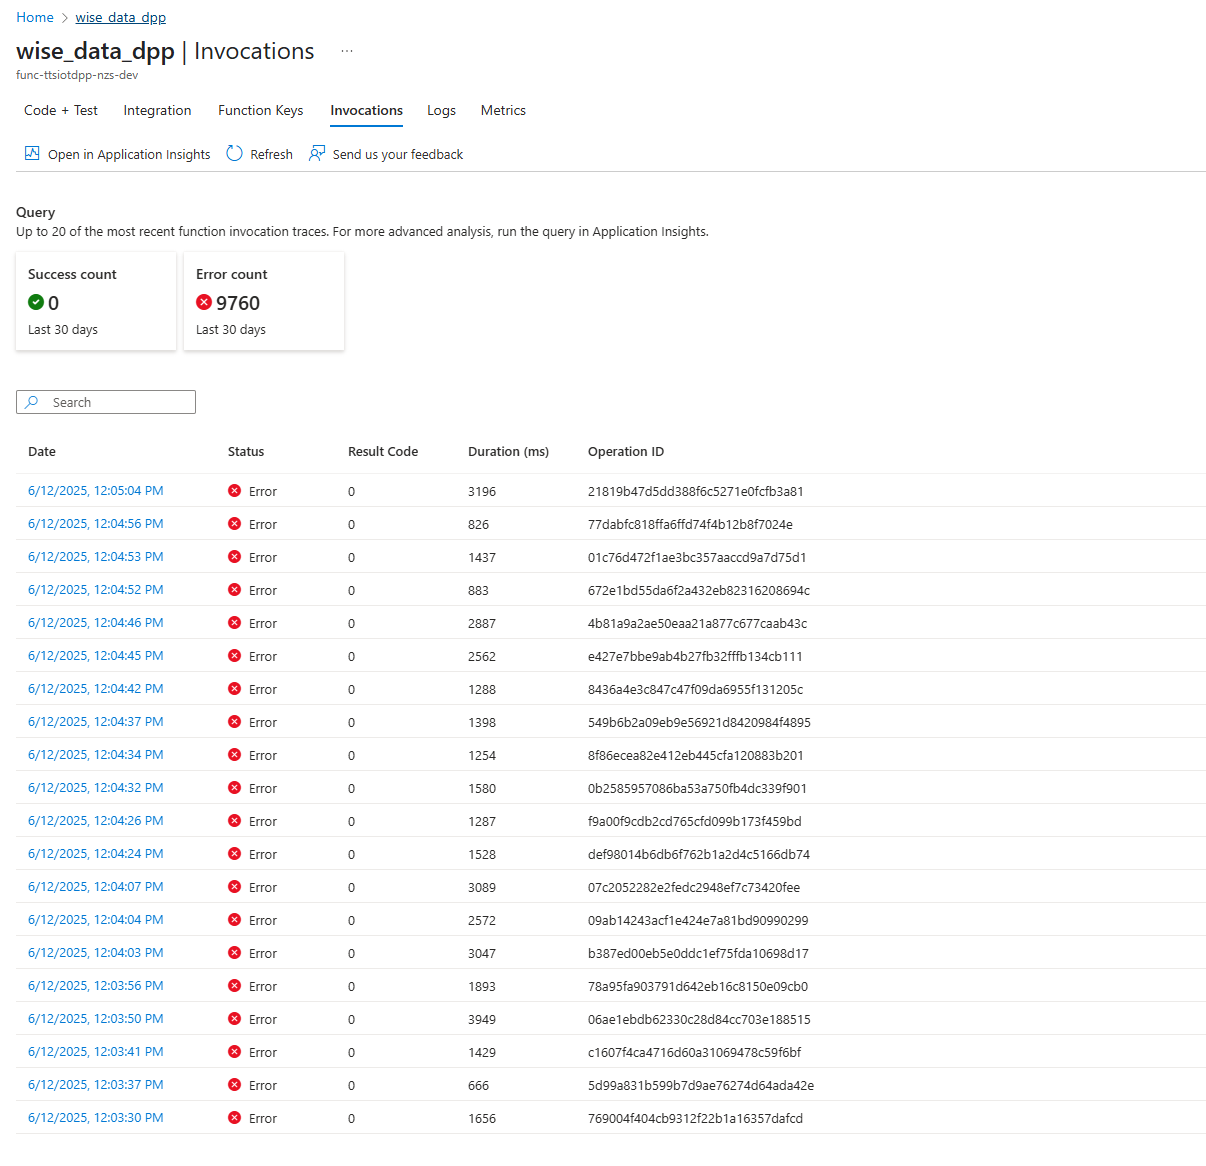The height and width of the screenshot is (1166, 1206).
Task: Open invocation dated 6/12/2025, 12:04:07 PM
Action: tap(96, 887)
